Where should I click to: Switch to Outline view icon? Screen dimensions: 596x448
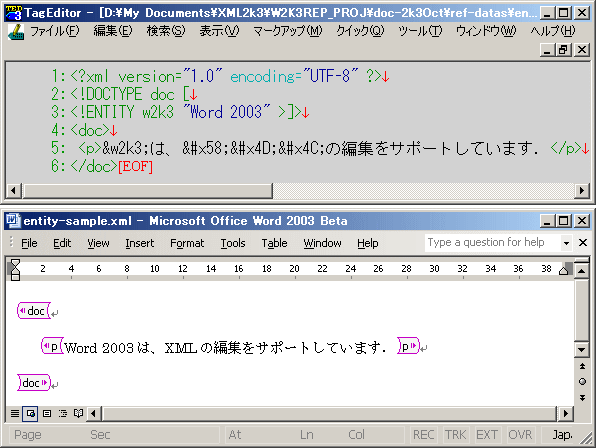62,413
